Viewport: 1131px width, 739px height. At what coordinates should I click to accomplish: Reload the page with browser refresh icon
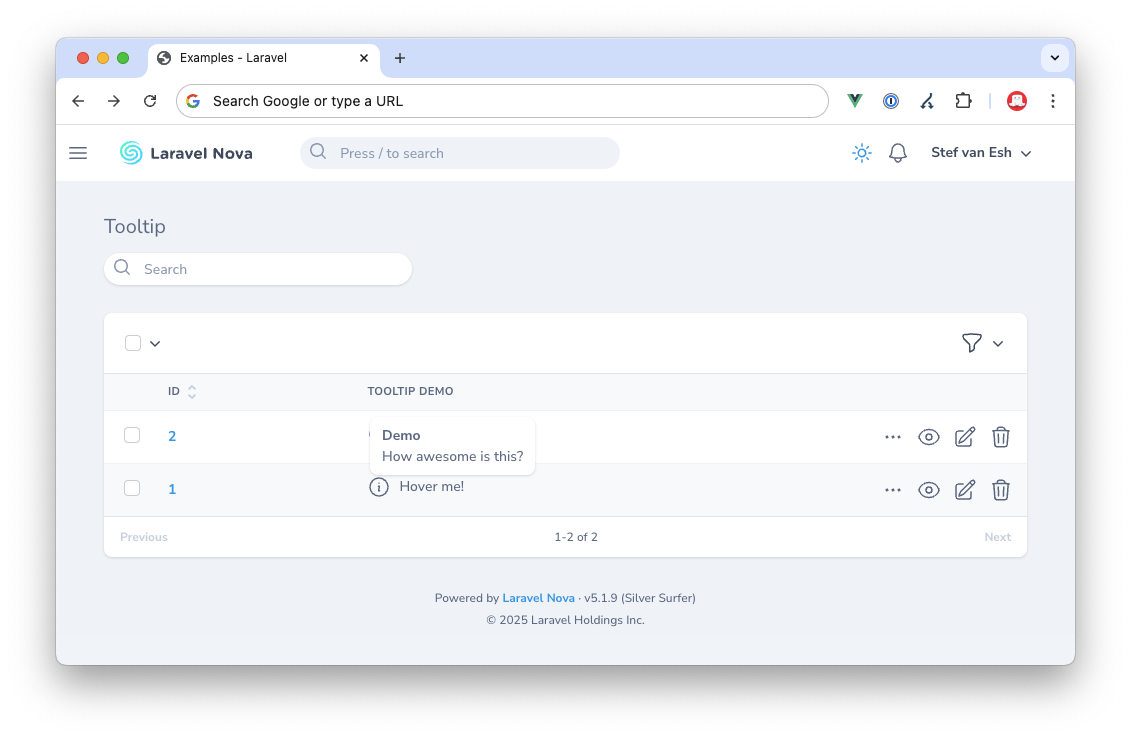click(150, 101)
